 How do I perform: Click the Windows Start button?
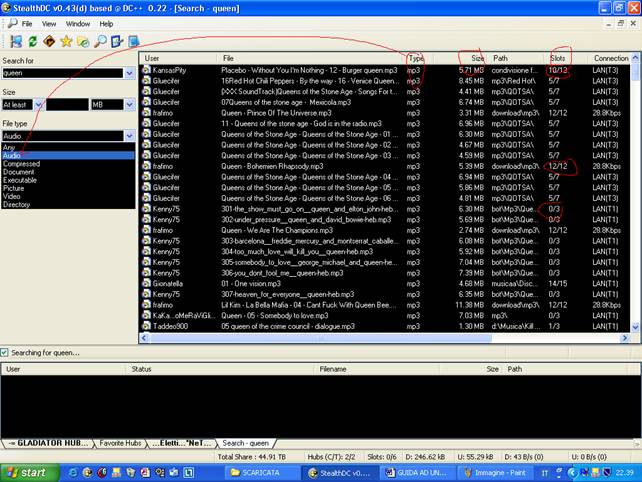[29, 473]
